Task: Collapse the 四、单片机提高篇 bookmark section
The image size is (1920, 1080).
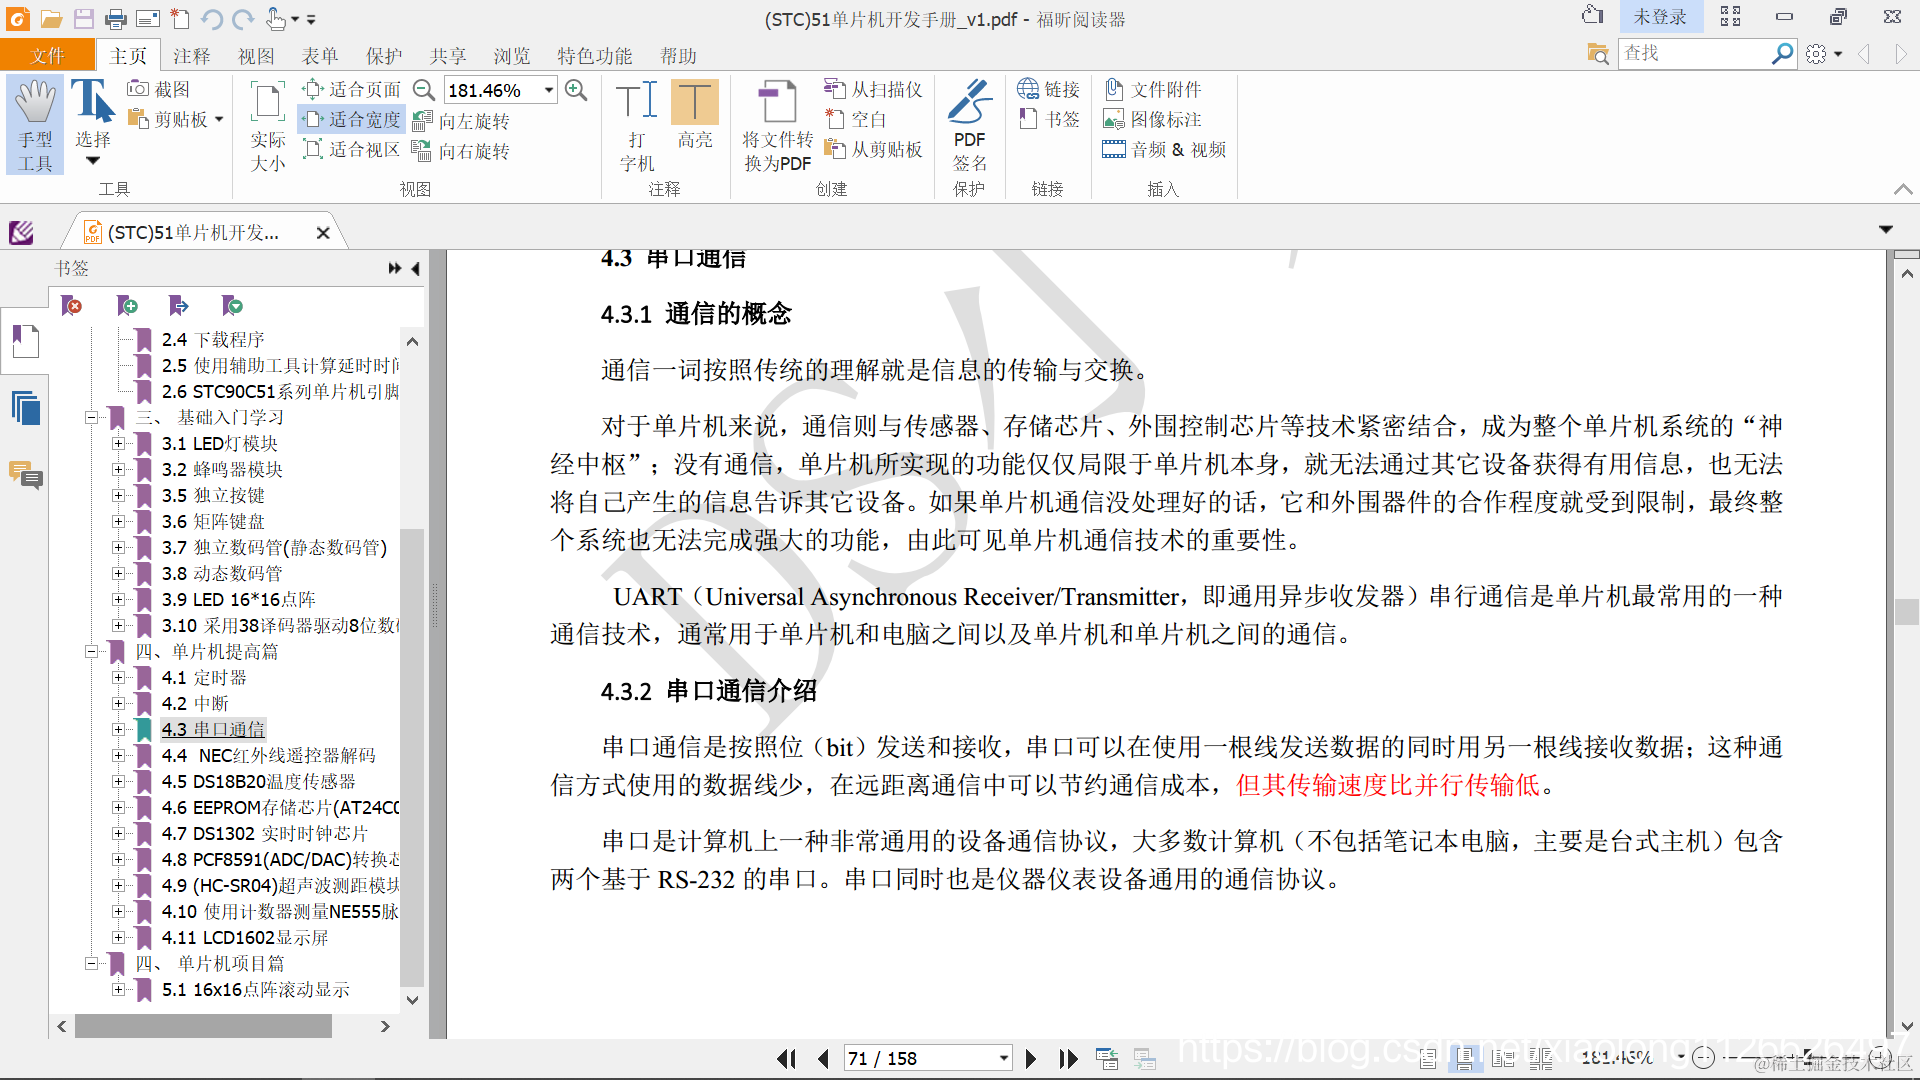Action: [x=91, y=652]
